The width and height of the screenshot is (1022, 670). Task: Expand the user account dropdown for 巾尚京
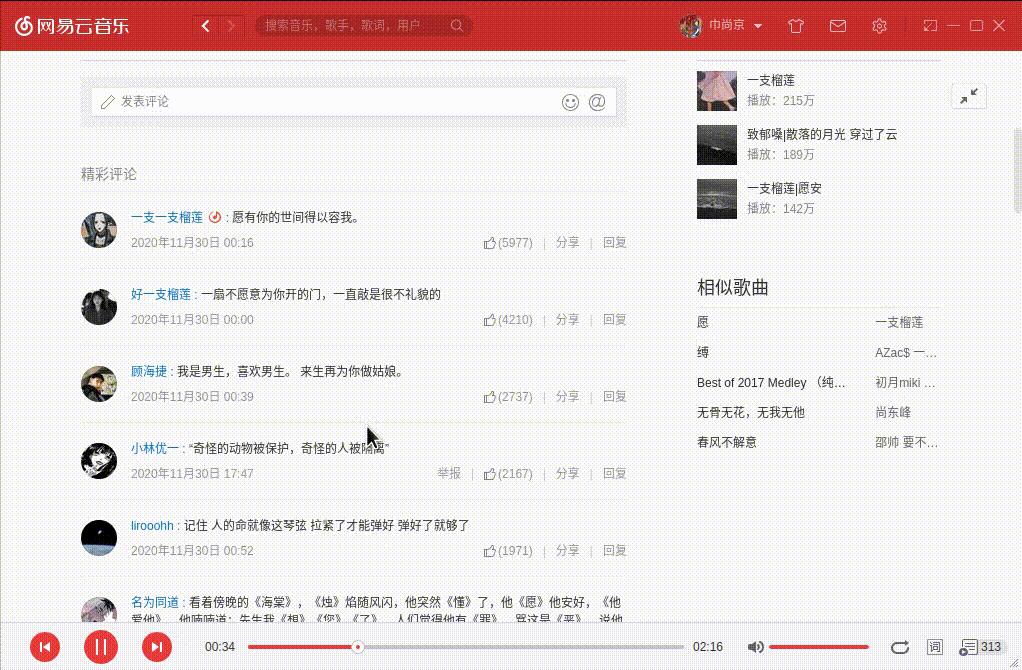pyautogui.click(x=731, y=25)
